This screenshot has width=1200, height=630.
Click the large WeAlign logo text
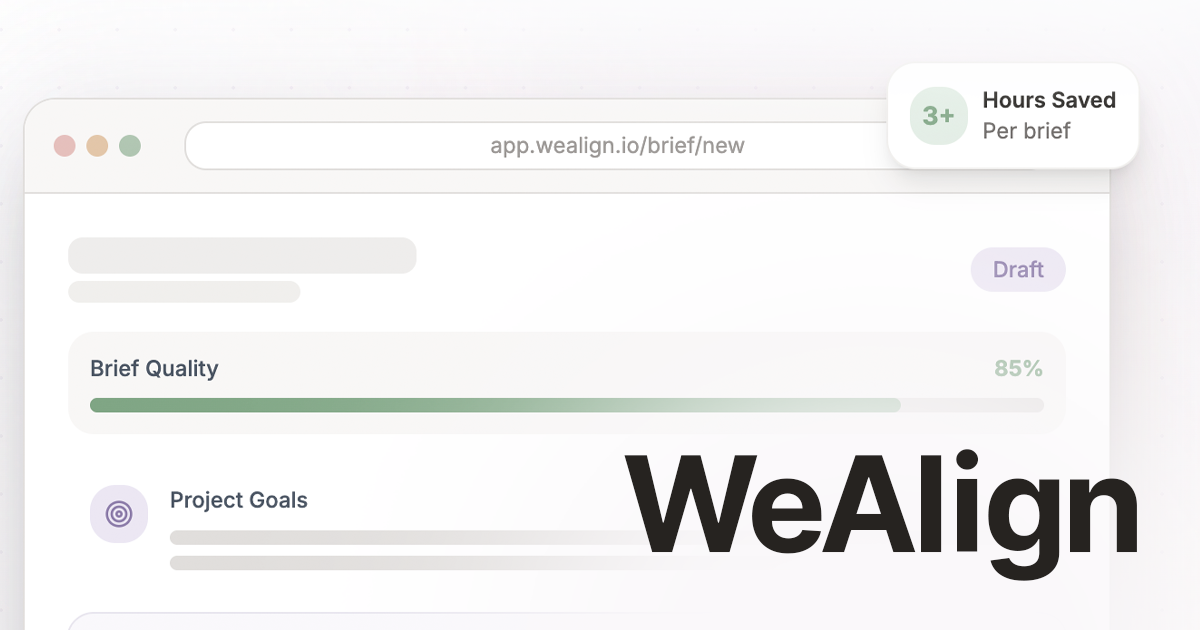pyautogui.click(x=882, y=508)
